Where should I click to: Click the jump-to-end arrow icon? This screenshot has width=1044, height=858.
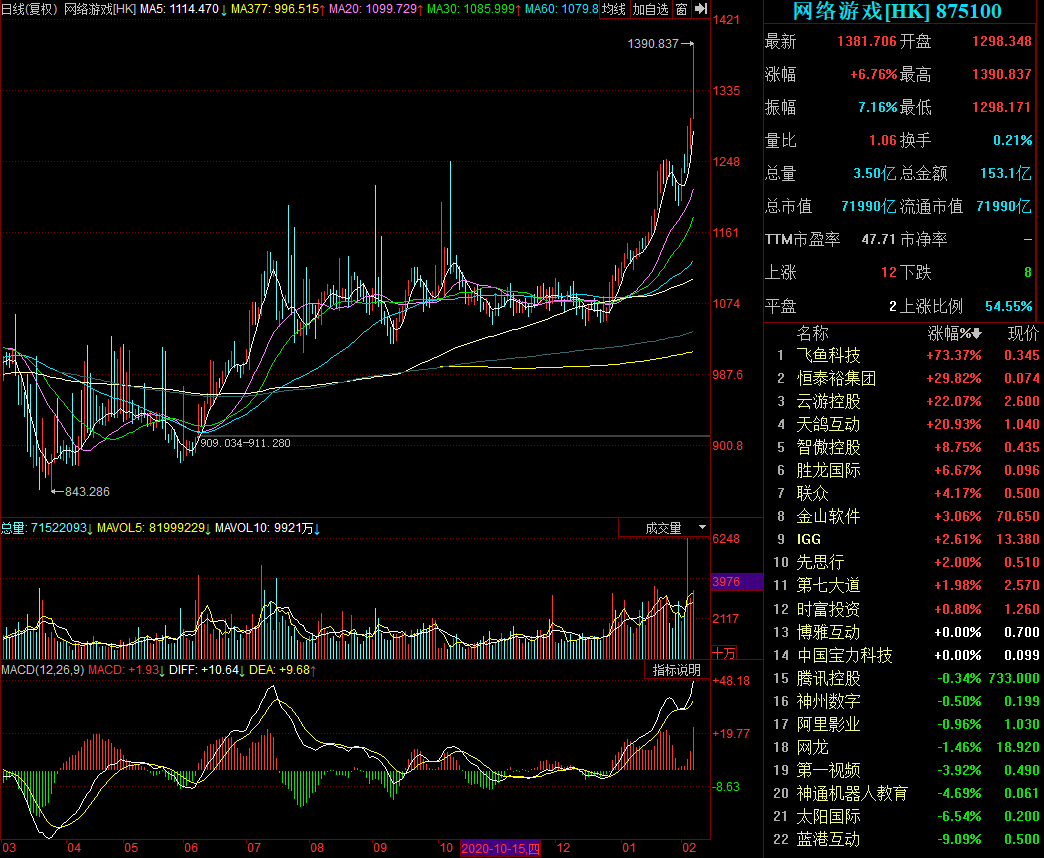701,9
